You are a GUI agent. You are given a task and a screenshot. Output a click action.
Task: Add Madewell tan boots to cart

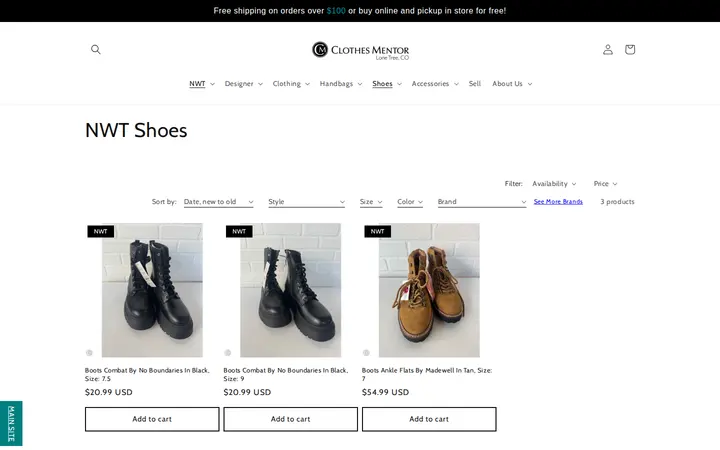pos(429,419)
